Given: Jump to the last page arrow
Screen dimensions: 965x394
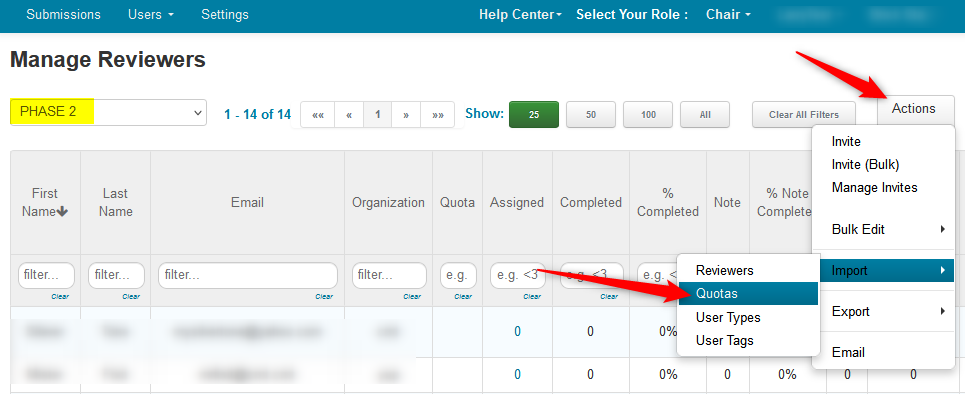Looking at the screenshot, I should [438, 115].
